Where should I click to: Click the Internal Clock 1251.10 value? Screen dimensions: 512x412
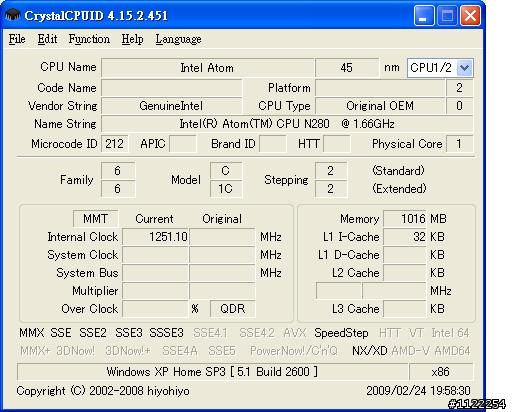click(155, 237)
